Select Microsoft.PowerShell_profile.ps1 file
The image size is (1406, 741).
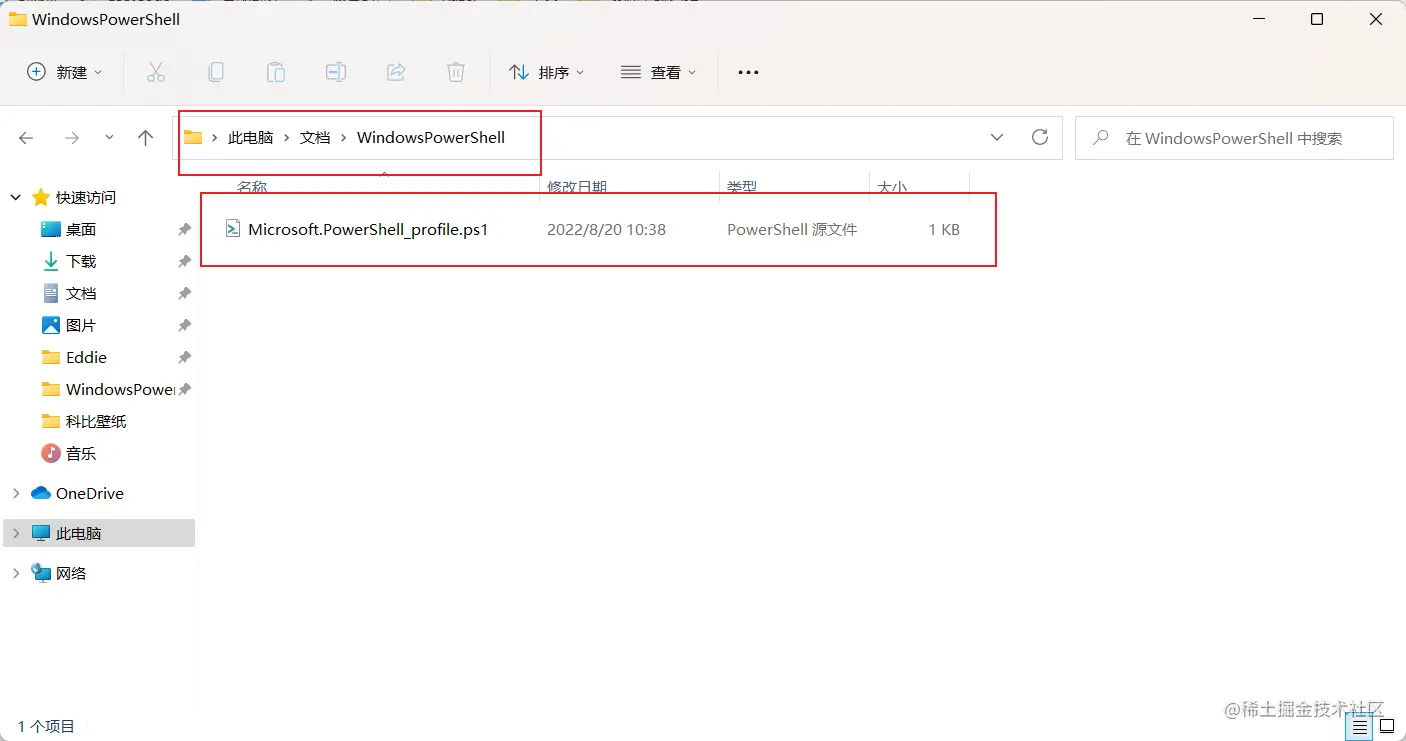pos(368,229)
